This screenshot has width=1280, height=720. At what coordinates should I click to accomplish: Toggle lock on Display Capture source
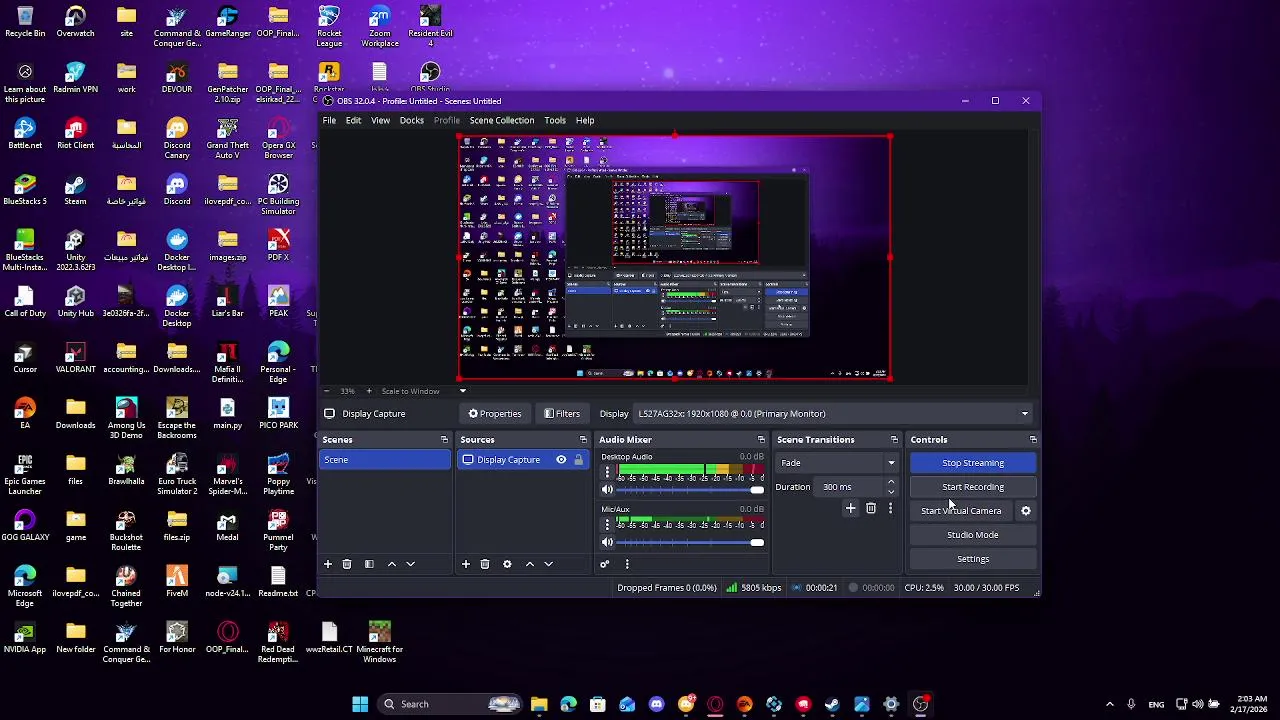[x=578, y=460]
